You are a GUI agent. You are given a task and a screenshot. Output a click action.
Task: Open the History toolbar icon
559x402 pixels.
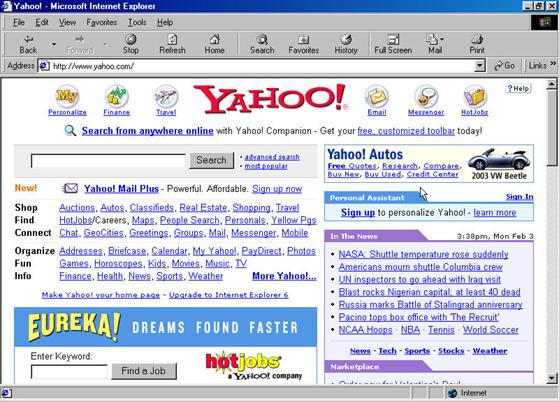click(346, 44)
